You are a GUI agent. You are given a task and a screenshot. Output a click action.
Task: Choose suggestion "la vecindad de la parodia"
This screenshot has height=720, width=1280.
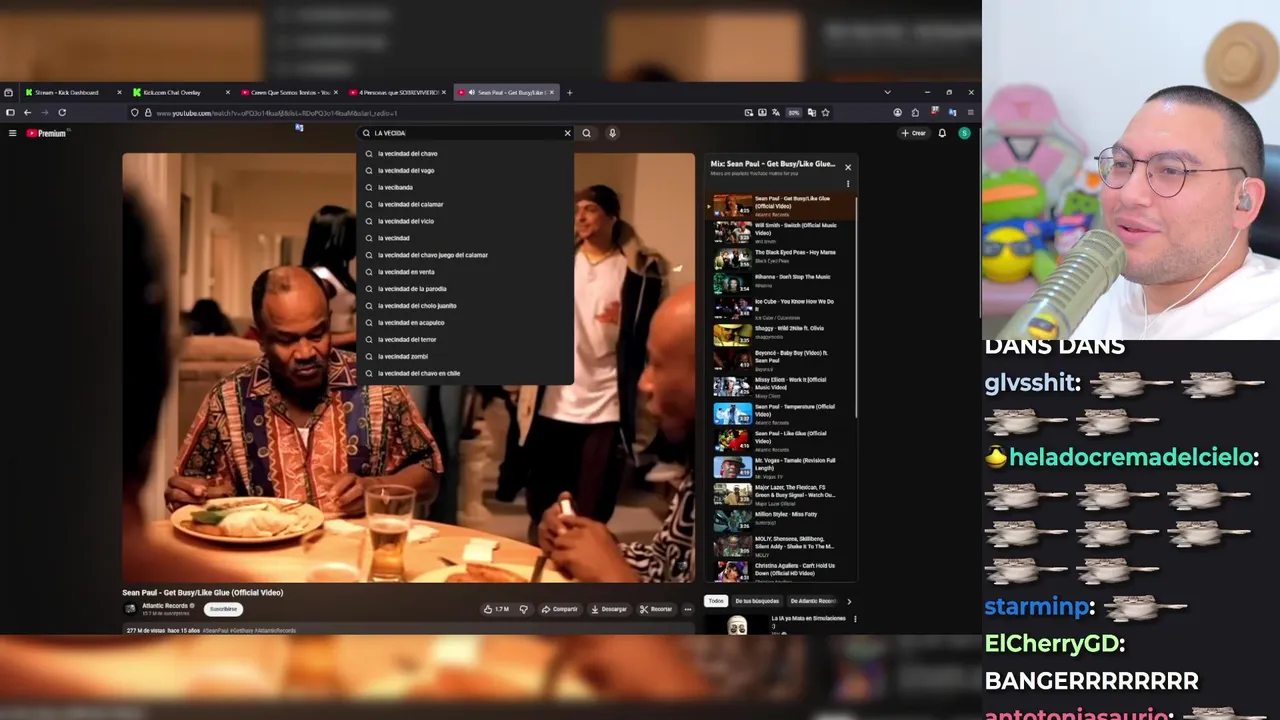[465, 289]
